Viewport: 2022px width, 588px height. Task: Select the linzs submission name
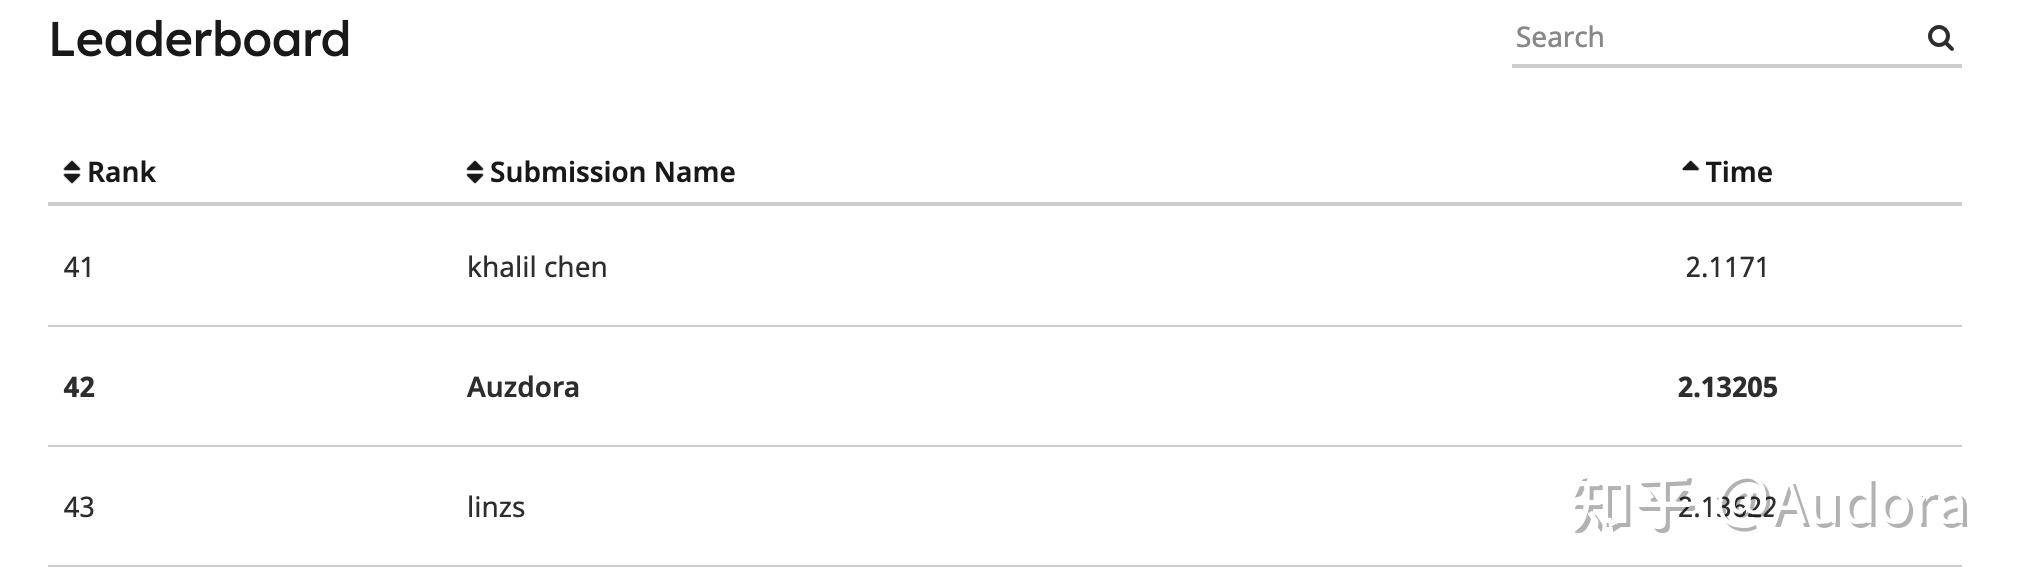495,507
